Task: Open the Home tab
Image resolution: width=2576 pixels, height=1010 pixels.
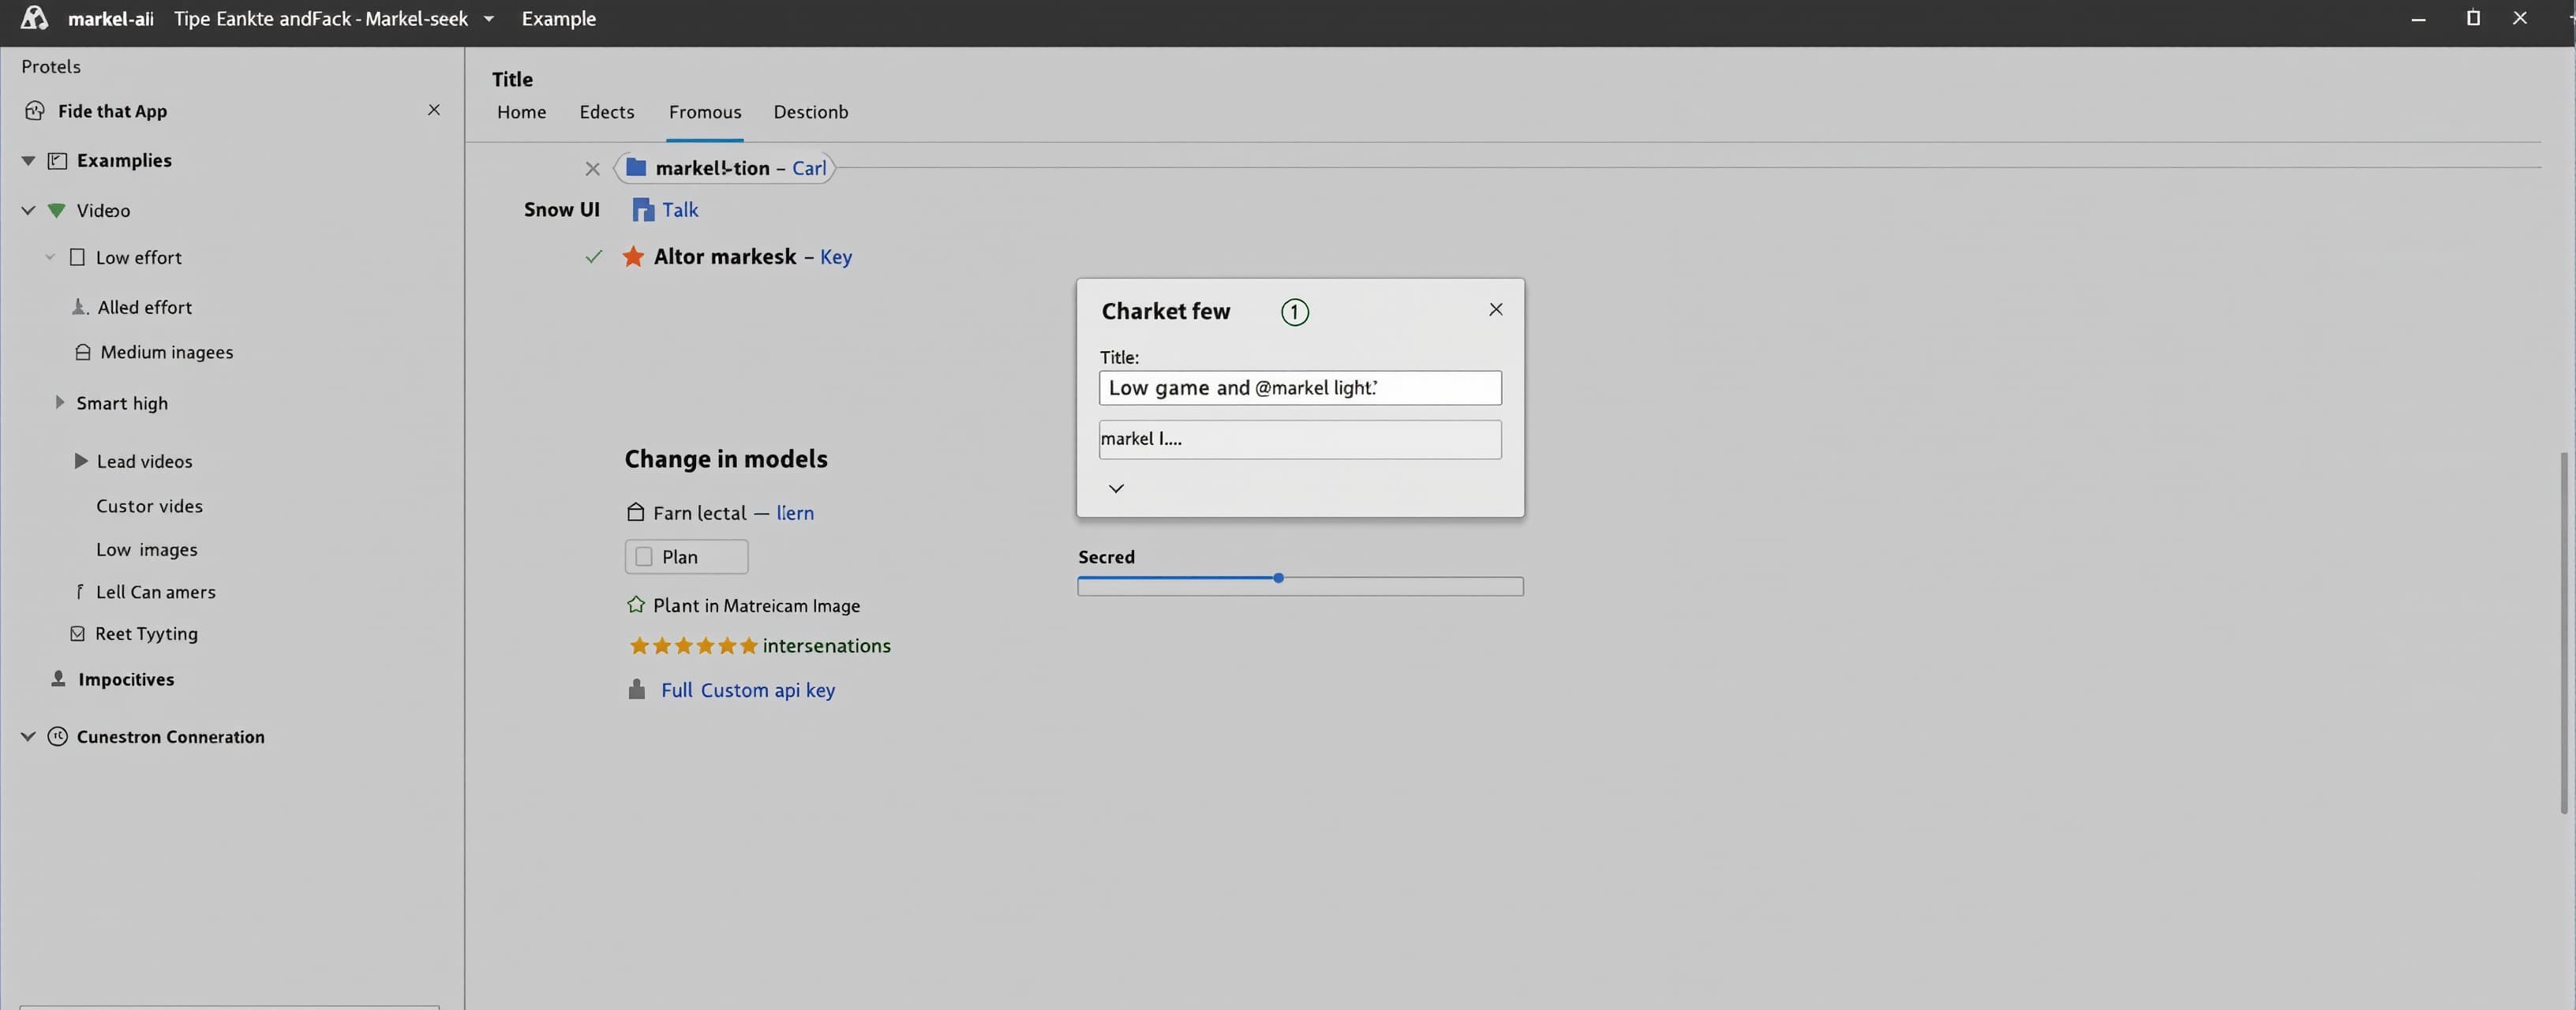Action: pos(521,112)
